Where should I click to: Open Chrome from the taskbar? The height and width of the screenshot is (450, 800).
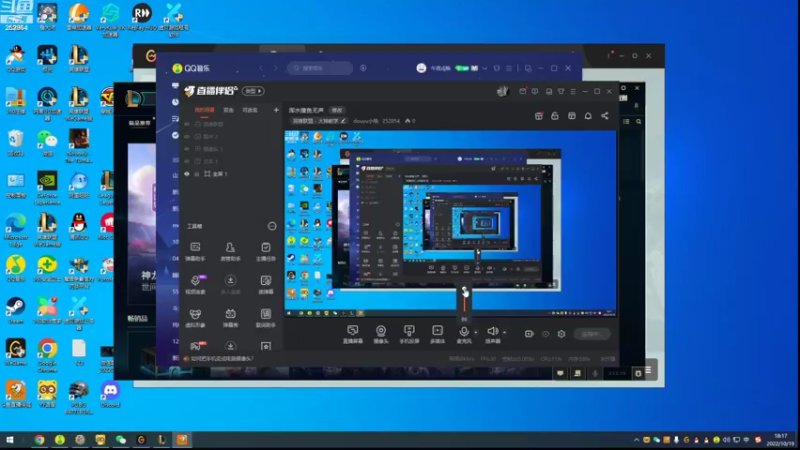39,439
